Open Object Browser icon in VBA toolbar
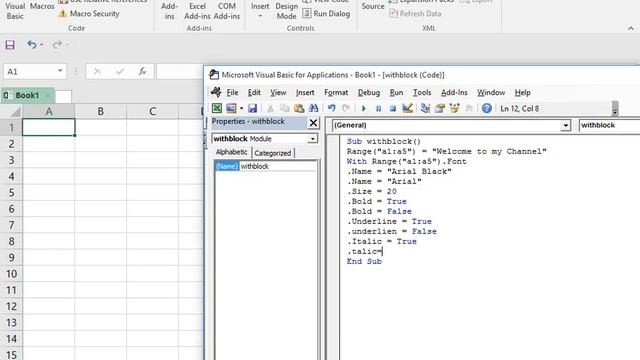Viewport: 640px width, 360px height. tap(454, 108)
